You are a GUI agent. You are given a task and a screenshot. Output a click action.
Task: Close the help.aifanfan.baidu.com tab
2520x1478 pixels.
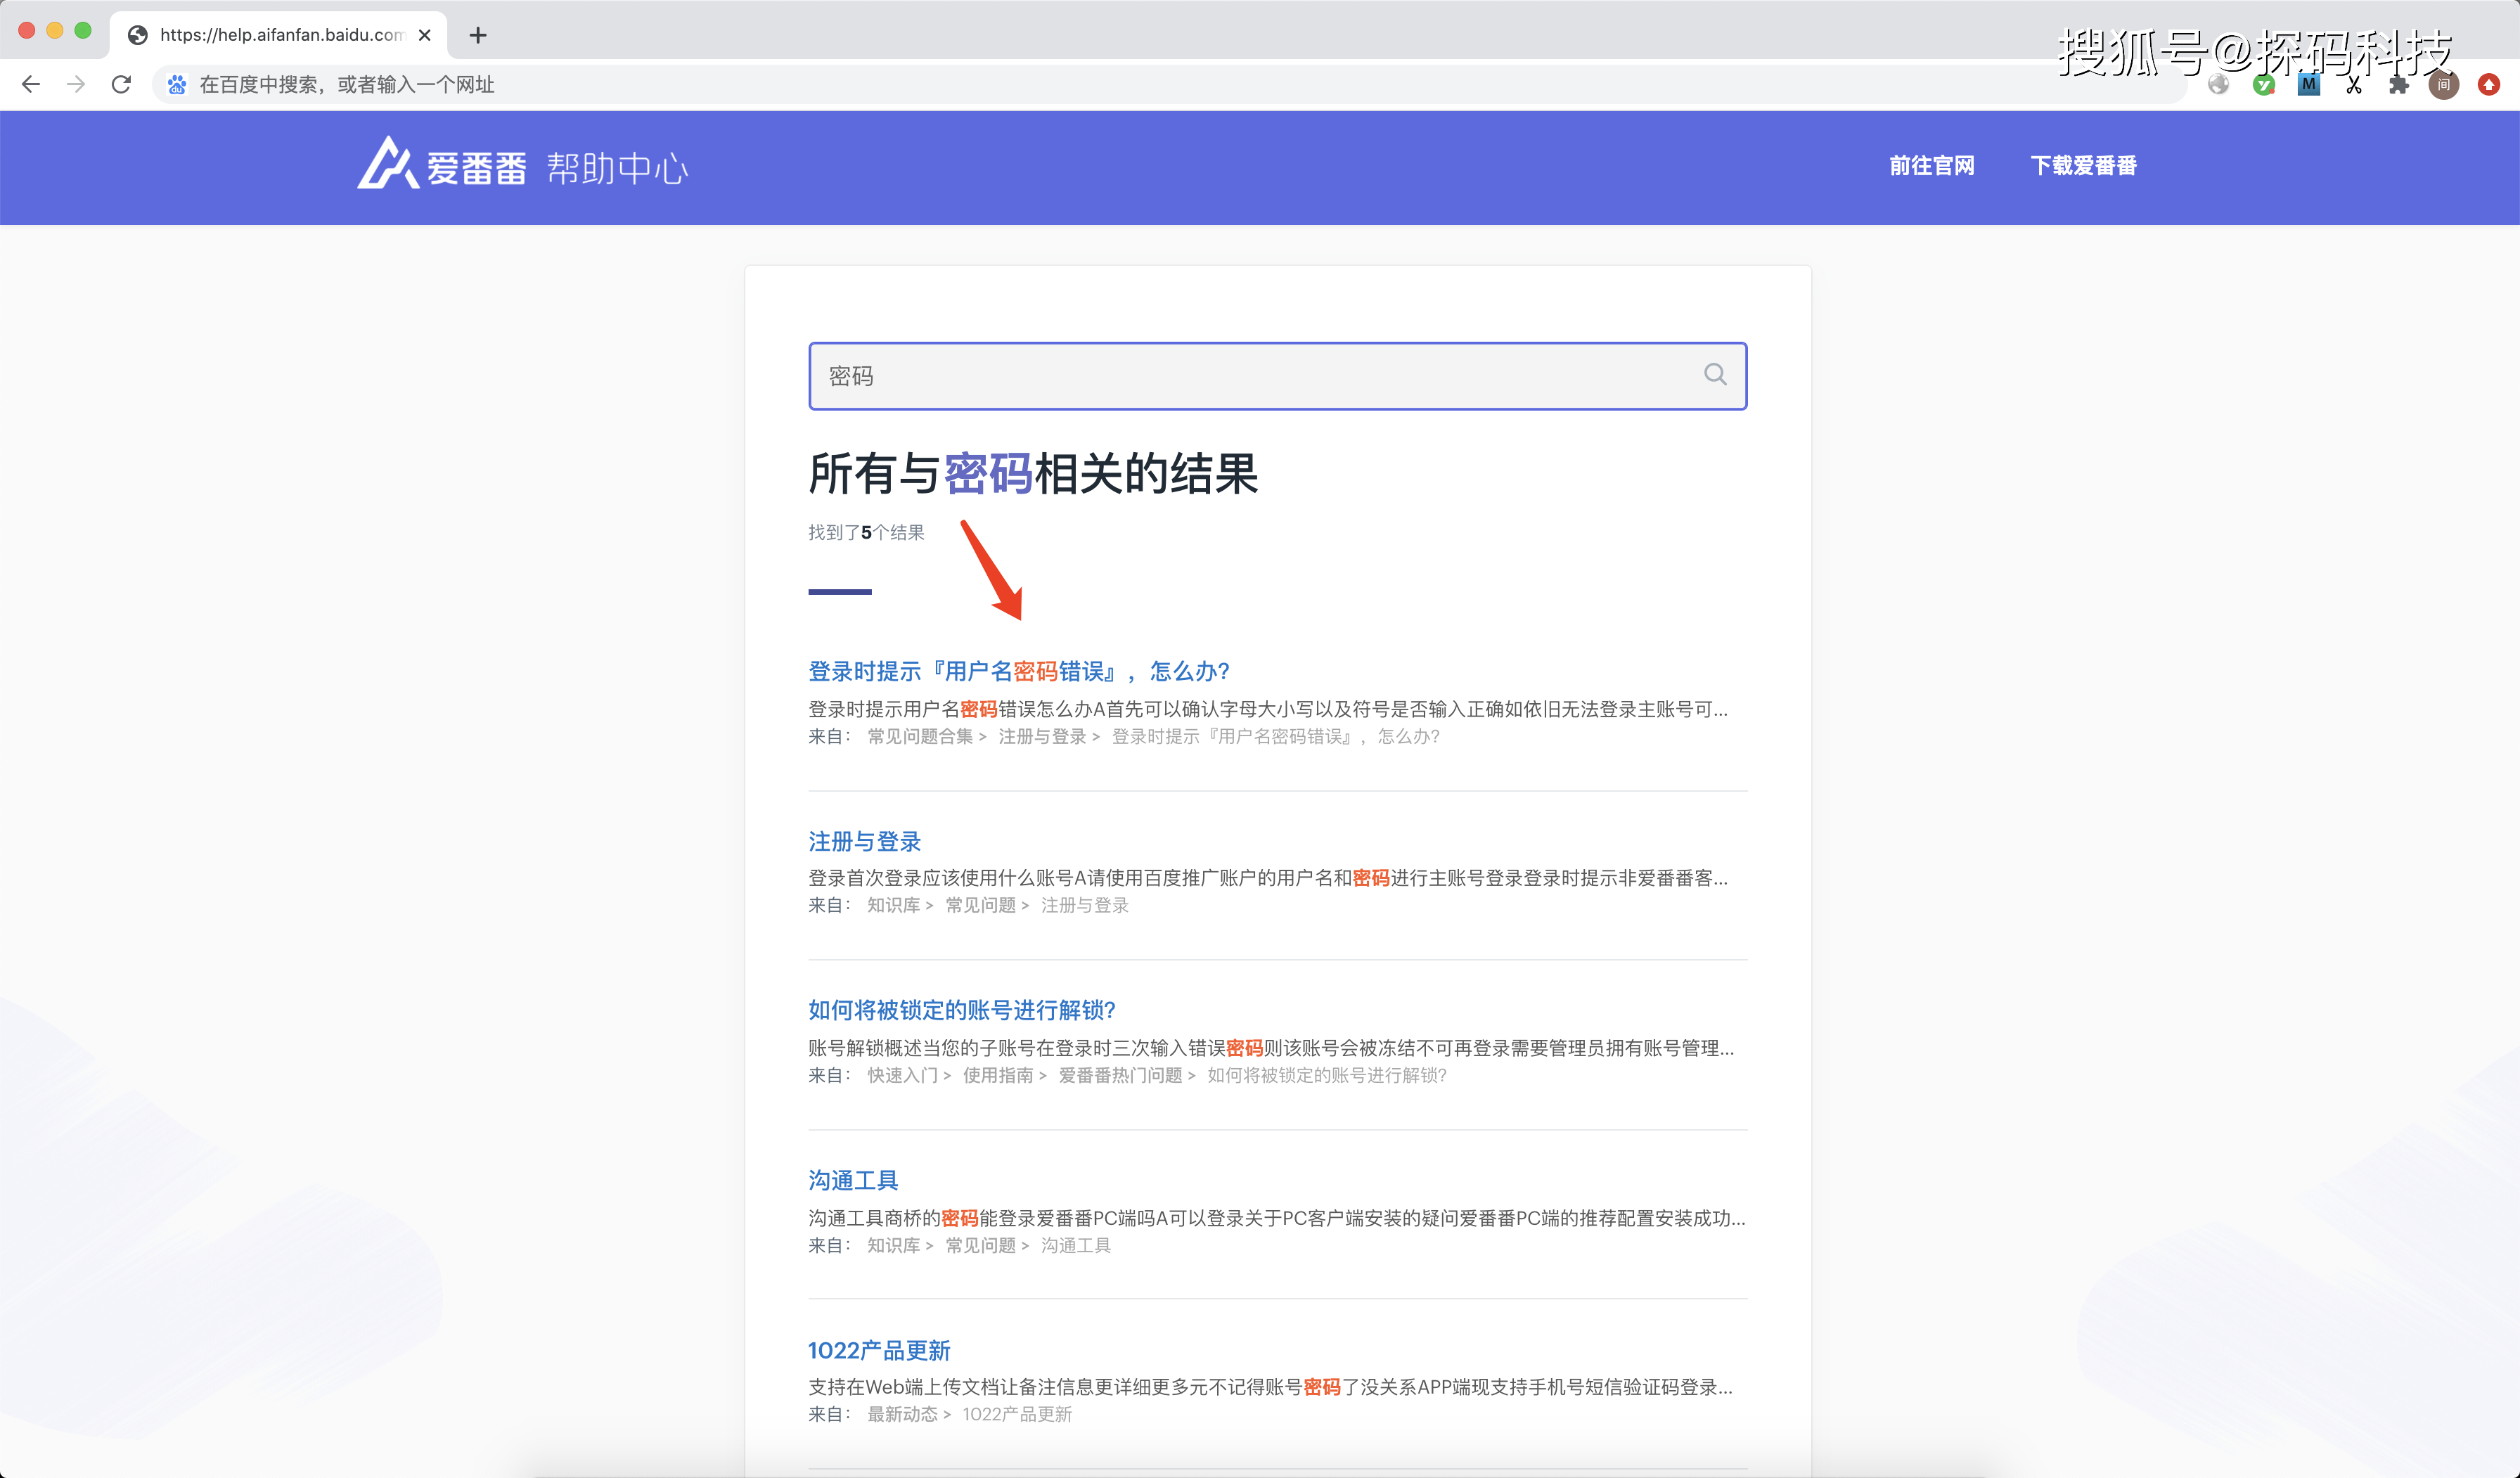pyautogui.click(x=425, y=35)
